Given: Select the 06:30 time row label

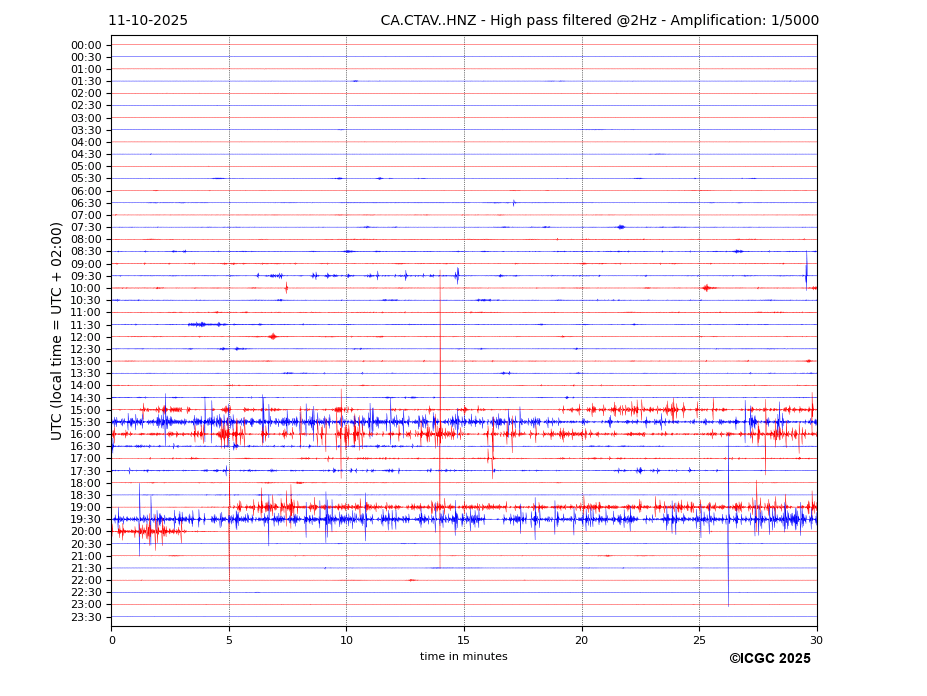Looking at the screenshot, I should pyautogui.click(x=86, y=203).
